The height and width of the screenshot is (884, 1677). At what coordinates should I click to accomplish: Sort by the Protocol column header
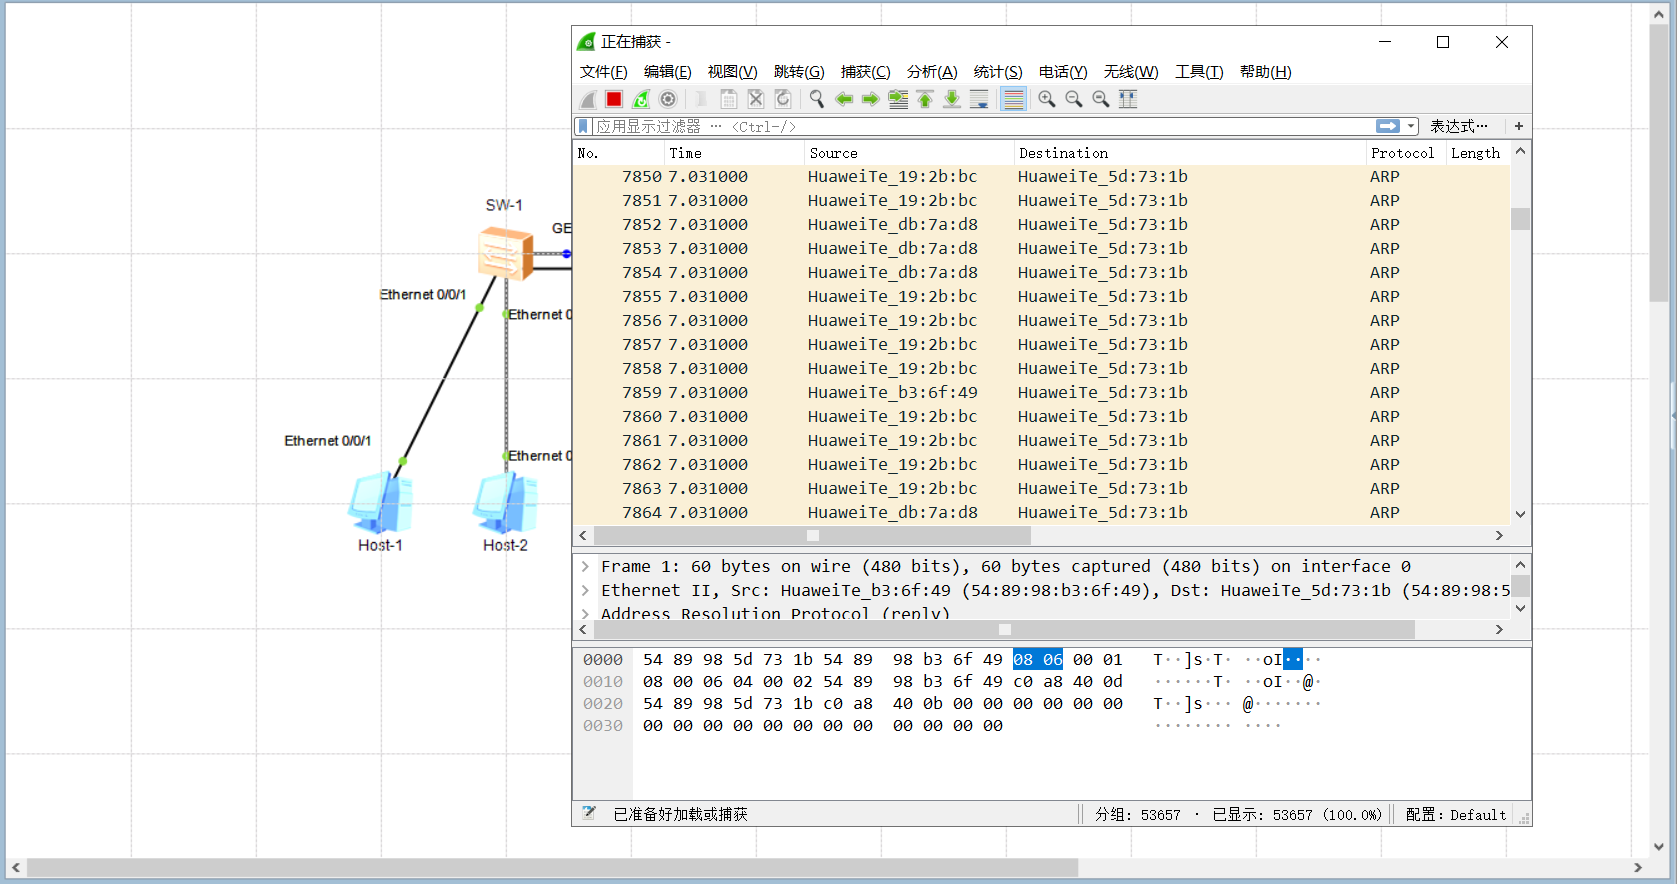(1406, 153)
